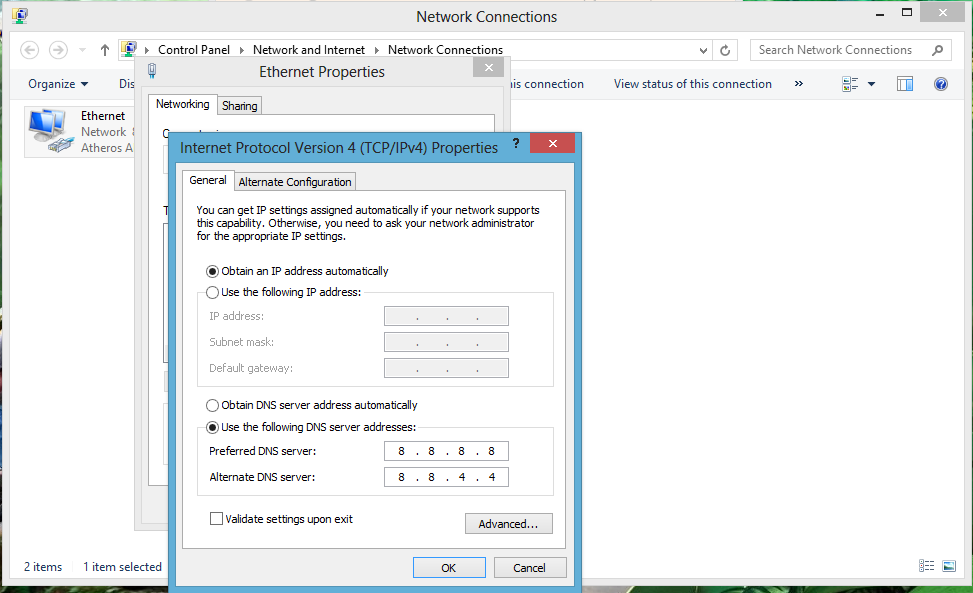This screenshot has height=593, width=973.
Task: Toggle the preview pane icon
Action: [905, 84]
